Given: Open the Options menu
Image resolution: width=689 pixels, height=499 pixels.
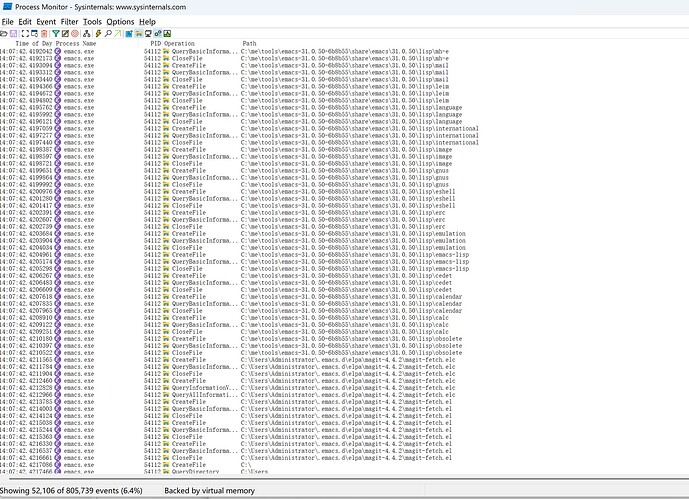Looking at the screenshot, I should pyautogui.click(x=120, y=21).
